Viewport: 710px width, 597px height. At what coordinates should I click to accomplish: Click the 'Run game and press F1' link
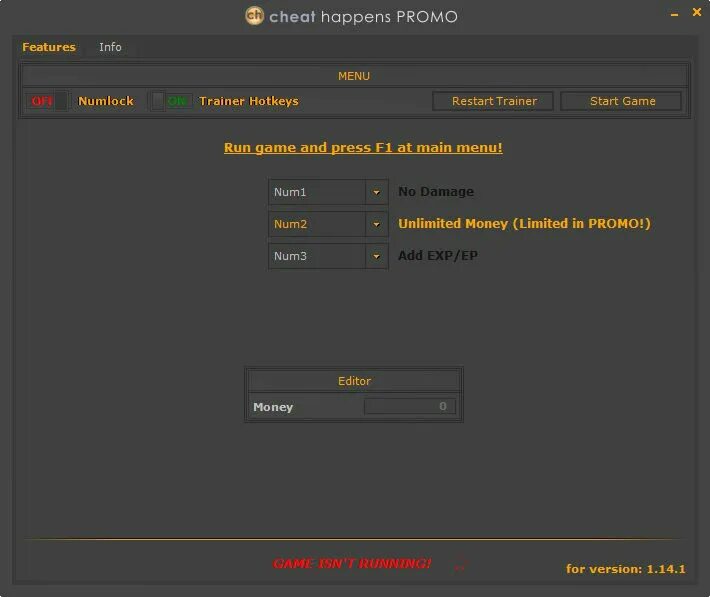click(363, 148)
